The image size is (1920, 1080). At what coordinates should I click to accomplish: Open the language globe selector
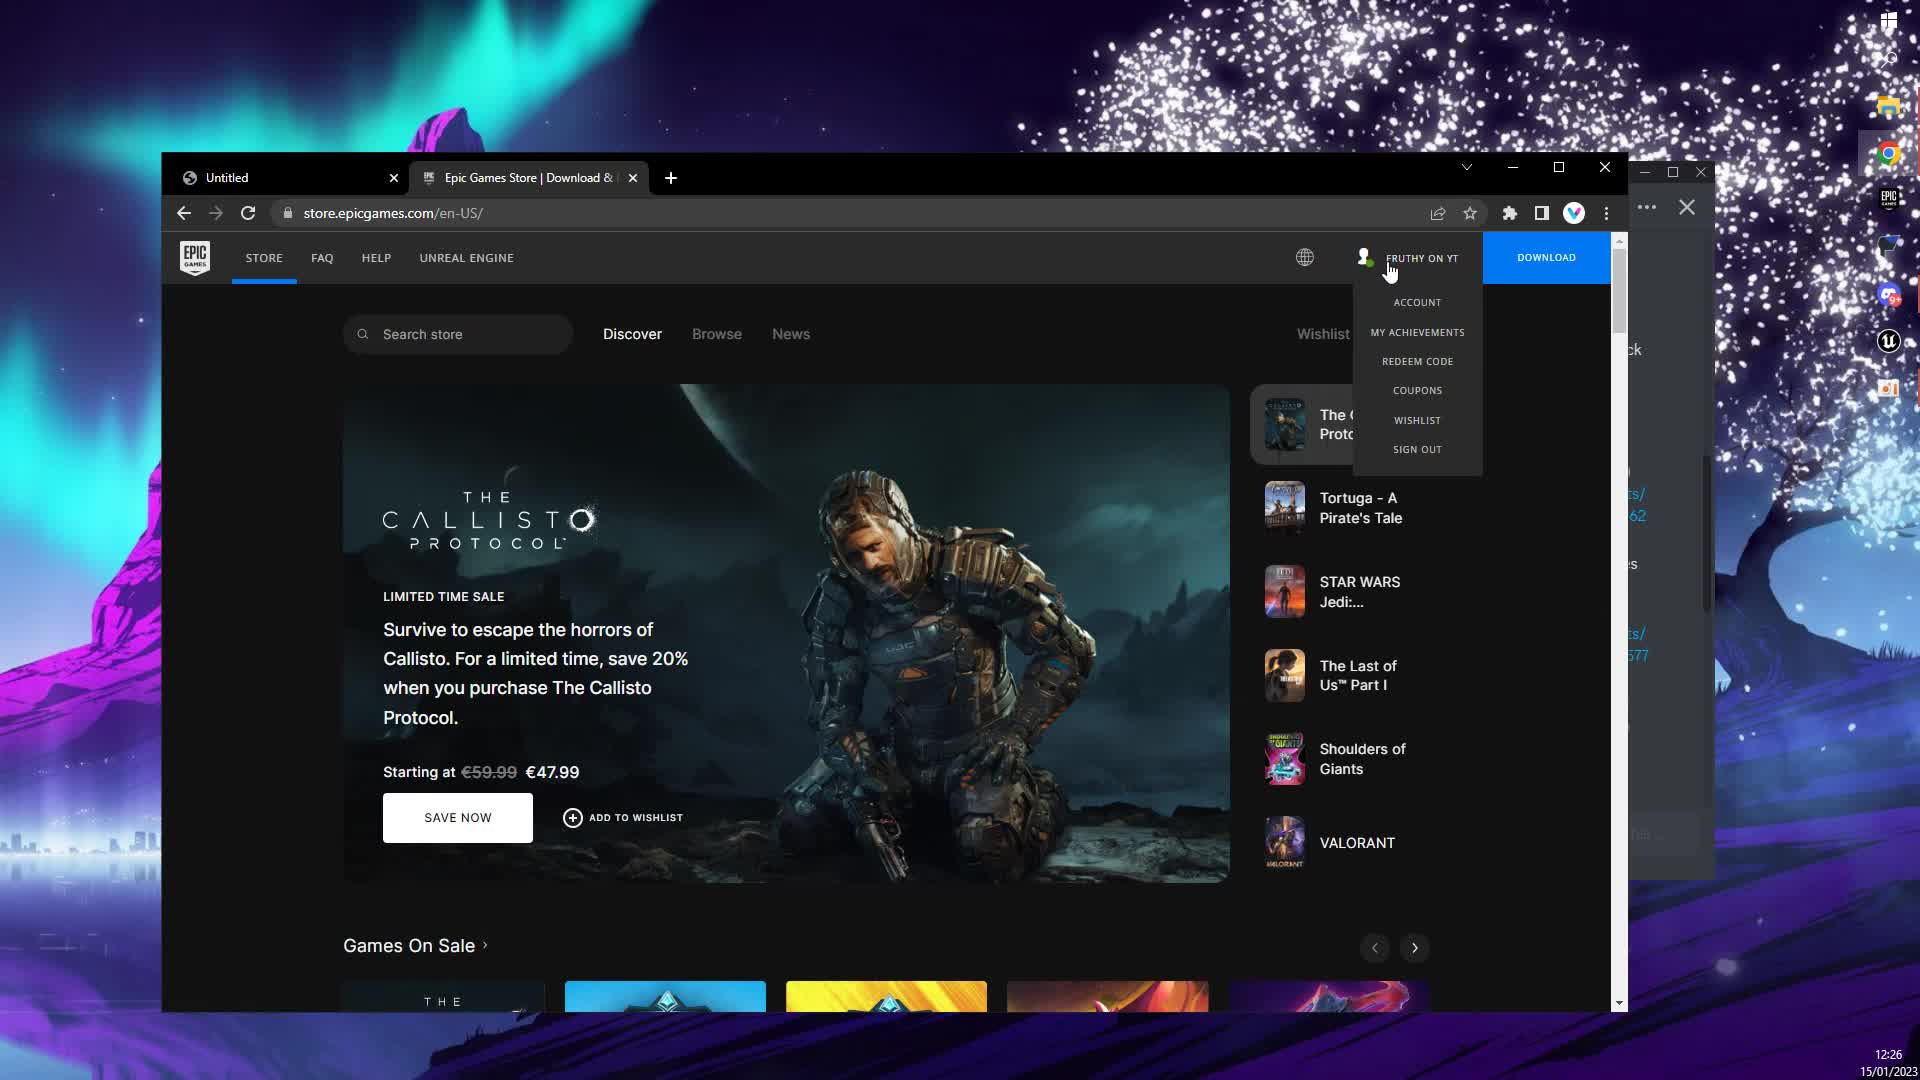coord(1305,258)
